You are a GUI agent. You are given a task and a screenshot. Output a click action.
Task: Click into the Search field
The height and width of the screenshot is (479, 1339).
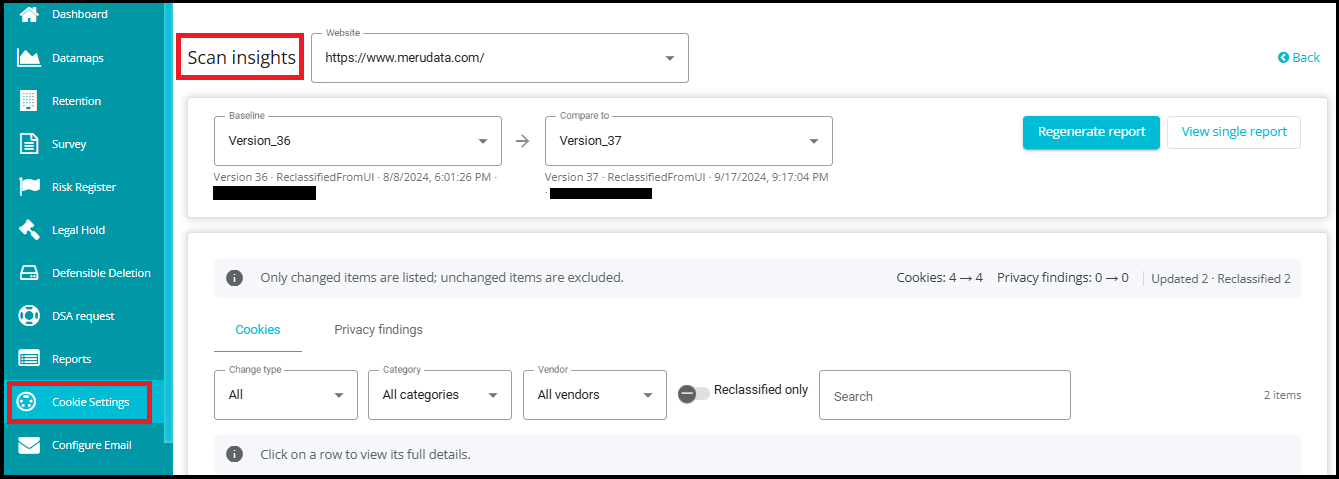(x=945, y=395)
